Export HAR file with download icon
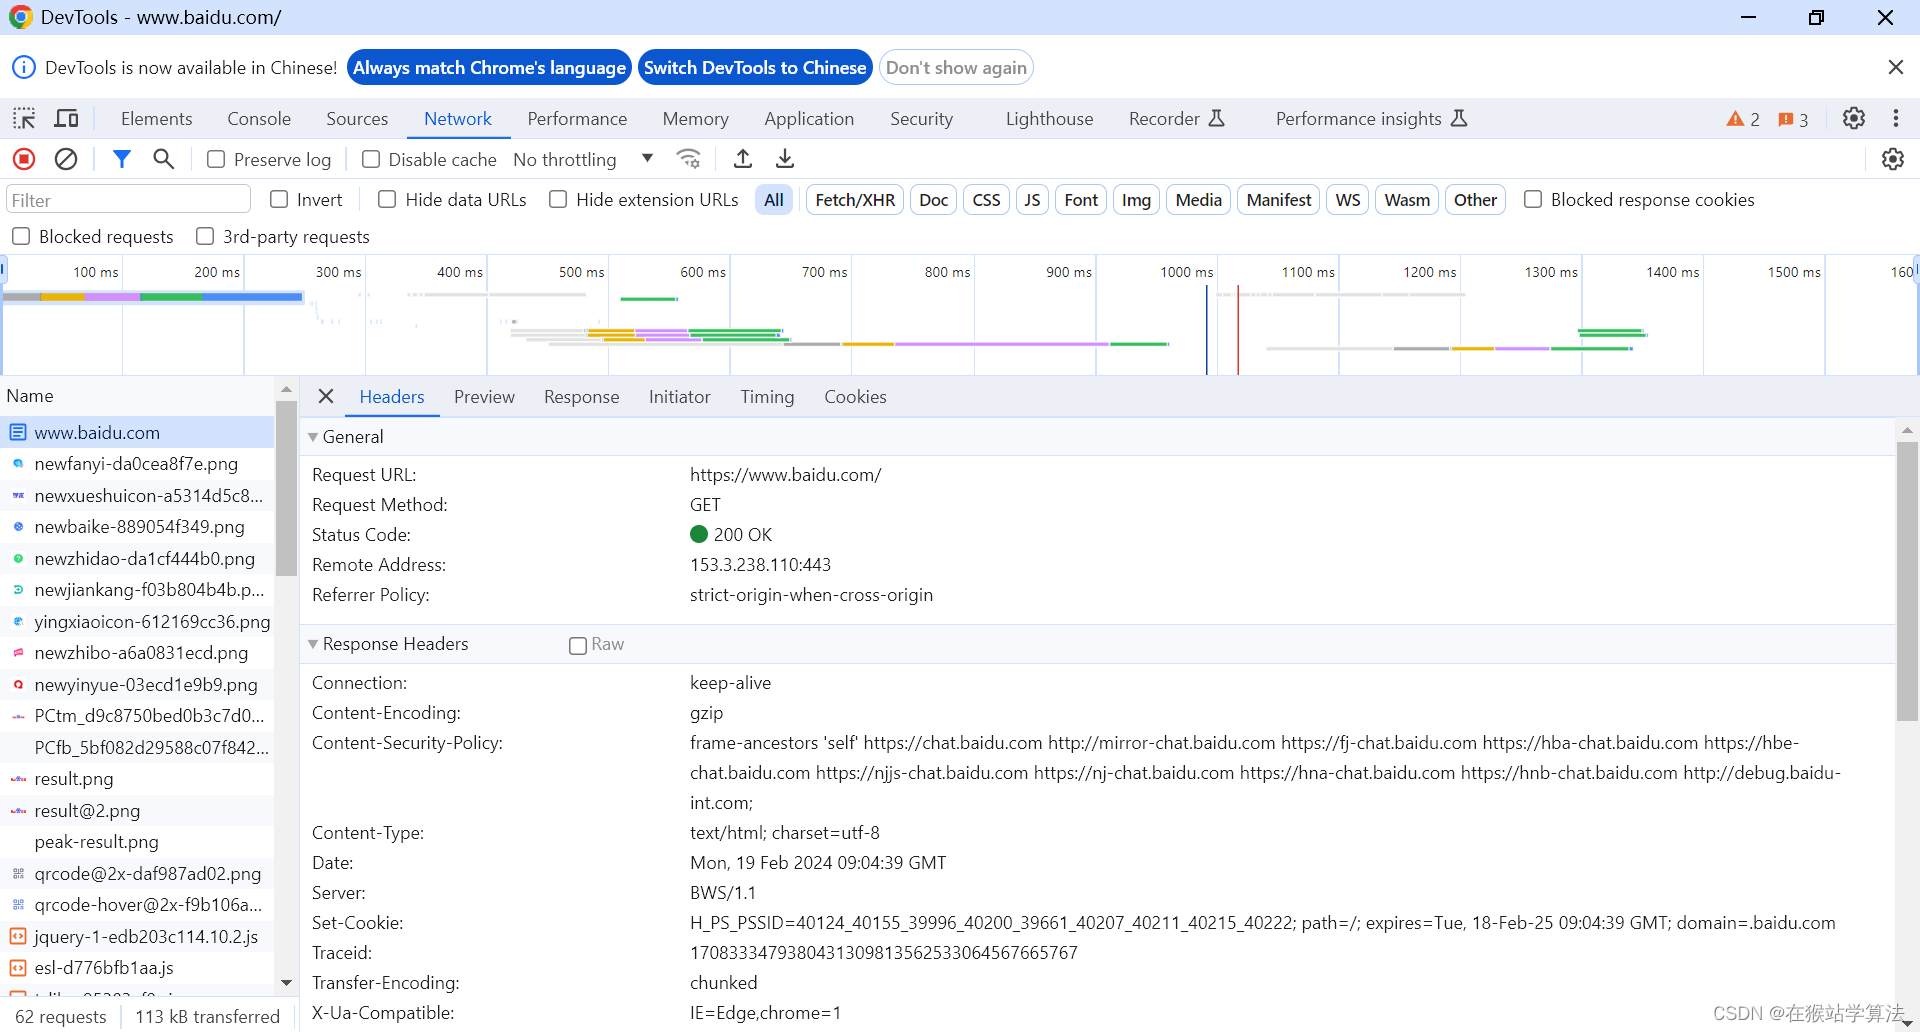 click(785, 159)
